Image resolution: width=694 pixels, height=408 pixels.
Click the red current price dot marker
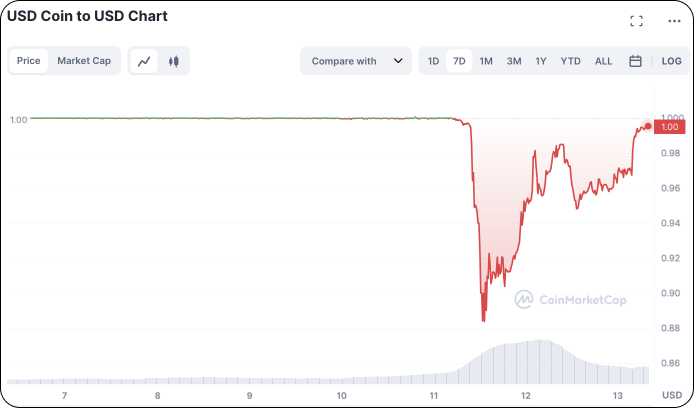pos(648,127)
